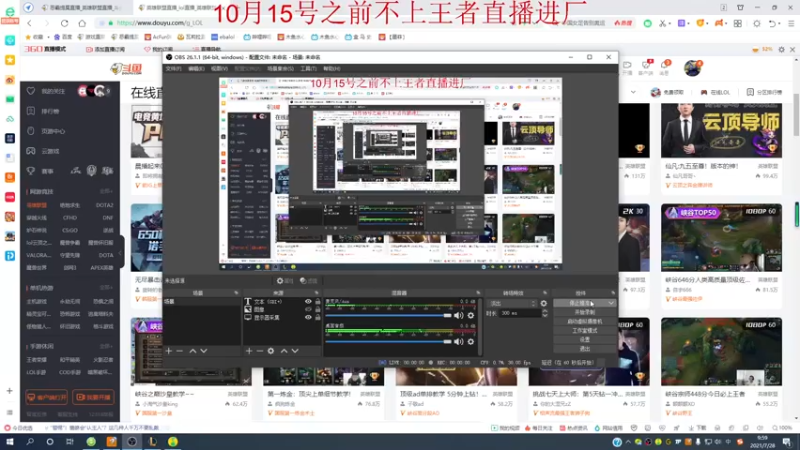
Task: Open the TOP50 stream thumbnail on Douyu
Action: [721, 238]
